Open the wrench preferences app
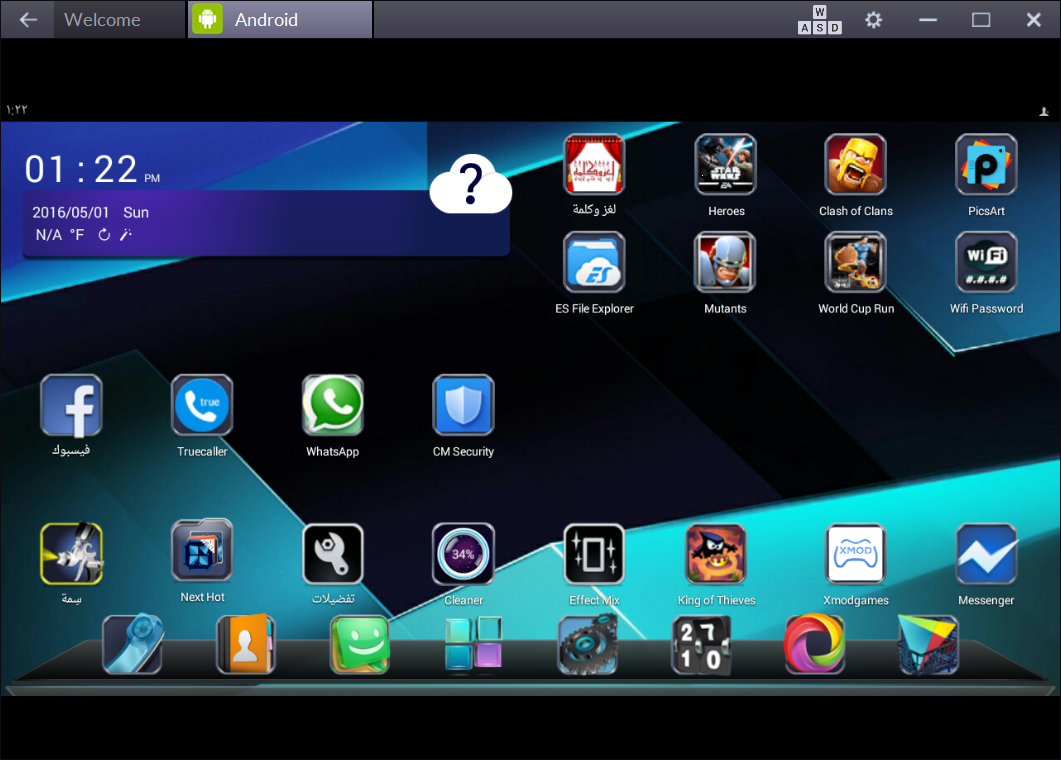The height and width of the screenshot is (760, 1061). [x=332, y=554]
